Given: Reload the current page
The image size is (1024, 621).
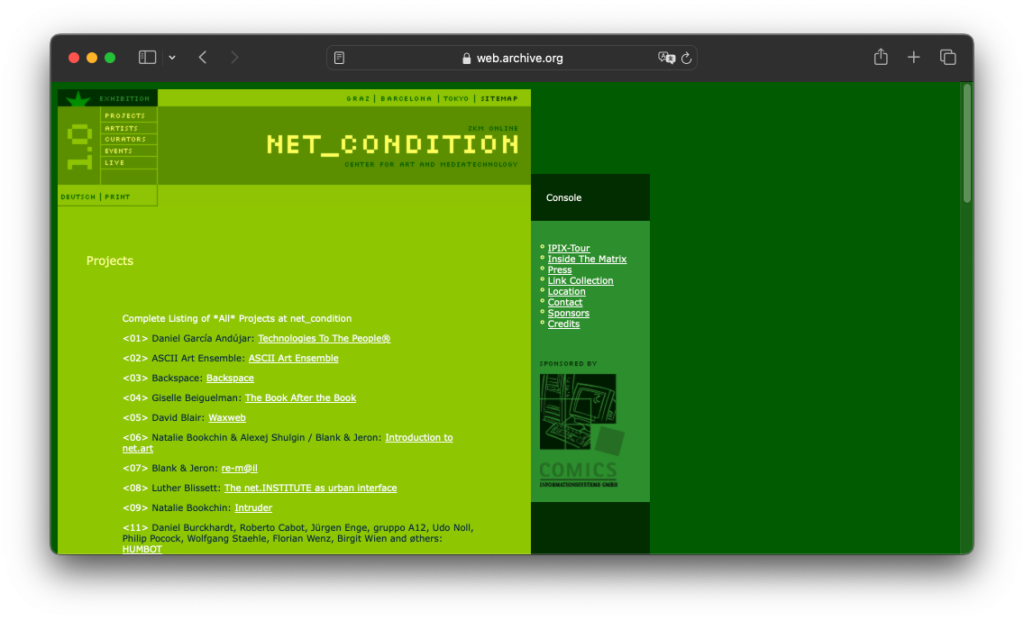Looking at the screenshot, I should [x=686, y=58].
